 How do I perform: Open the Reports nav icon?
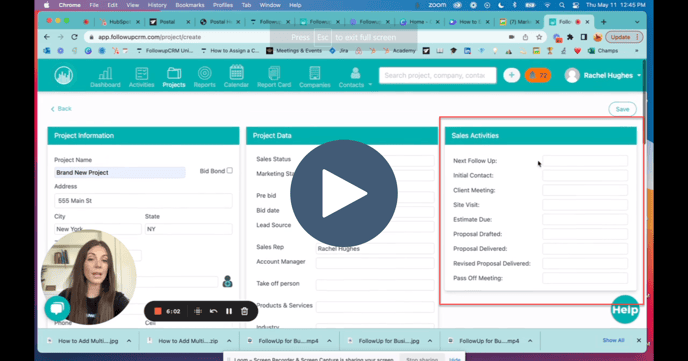point(204,78)
